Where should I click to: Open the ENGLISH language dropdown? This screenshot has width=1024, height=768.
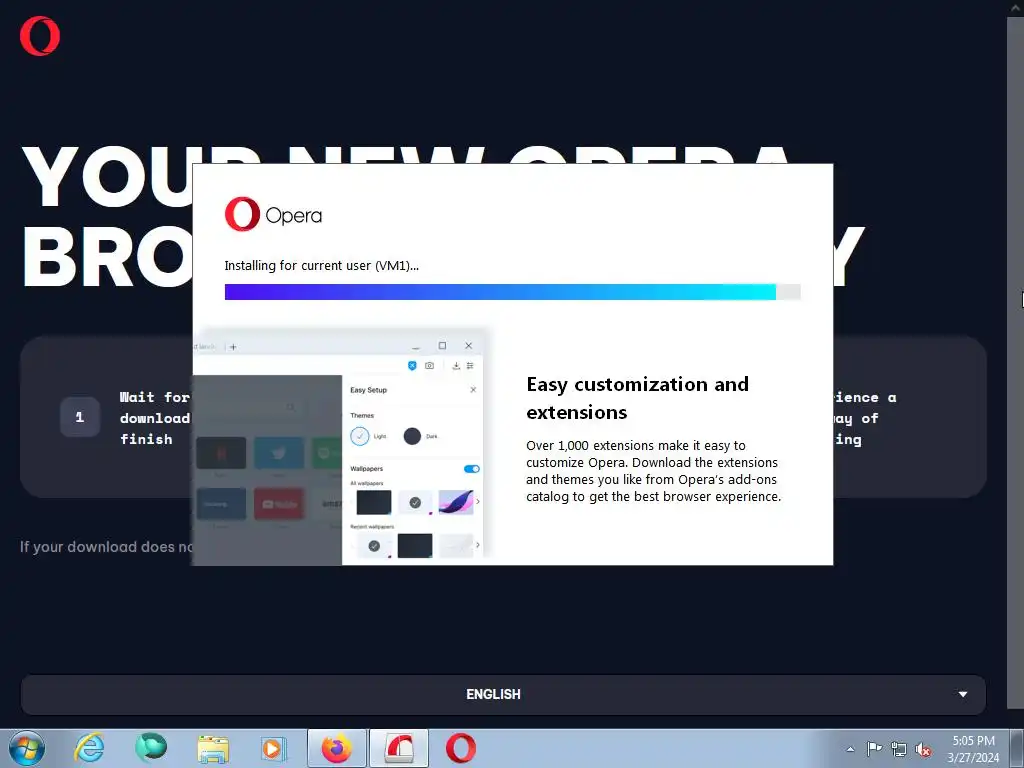coord(503,694)
